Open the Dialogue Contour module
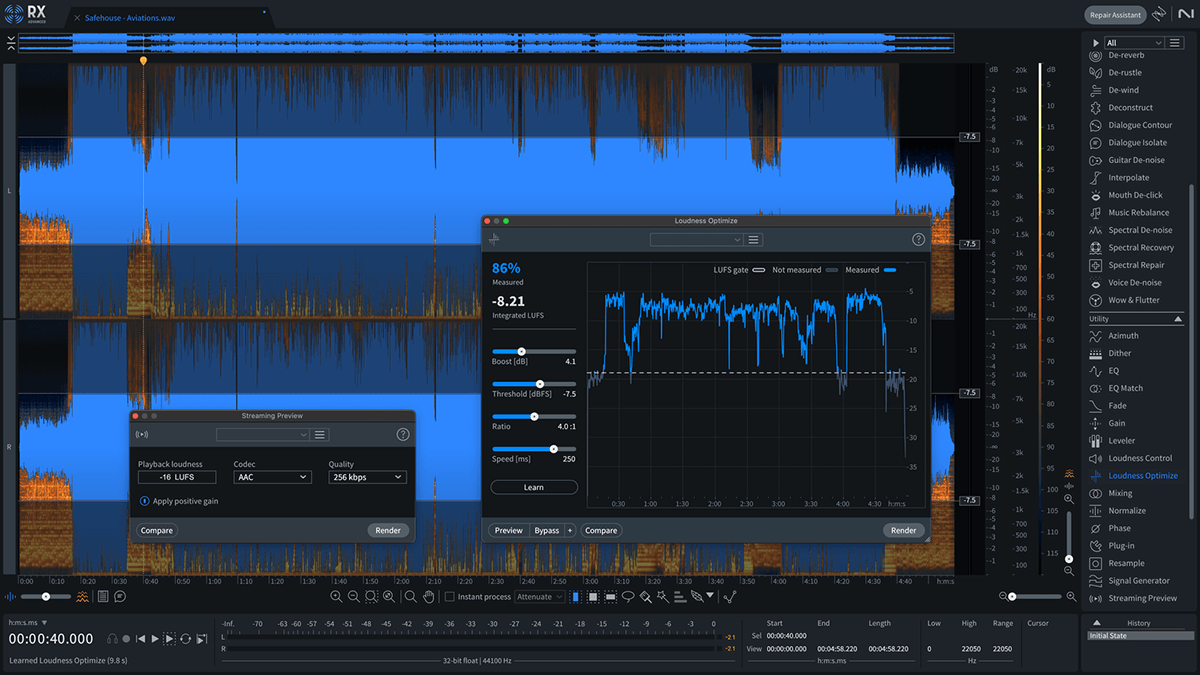This screenshot has height=675, width=1200. 1140,125
